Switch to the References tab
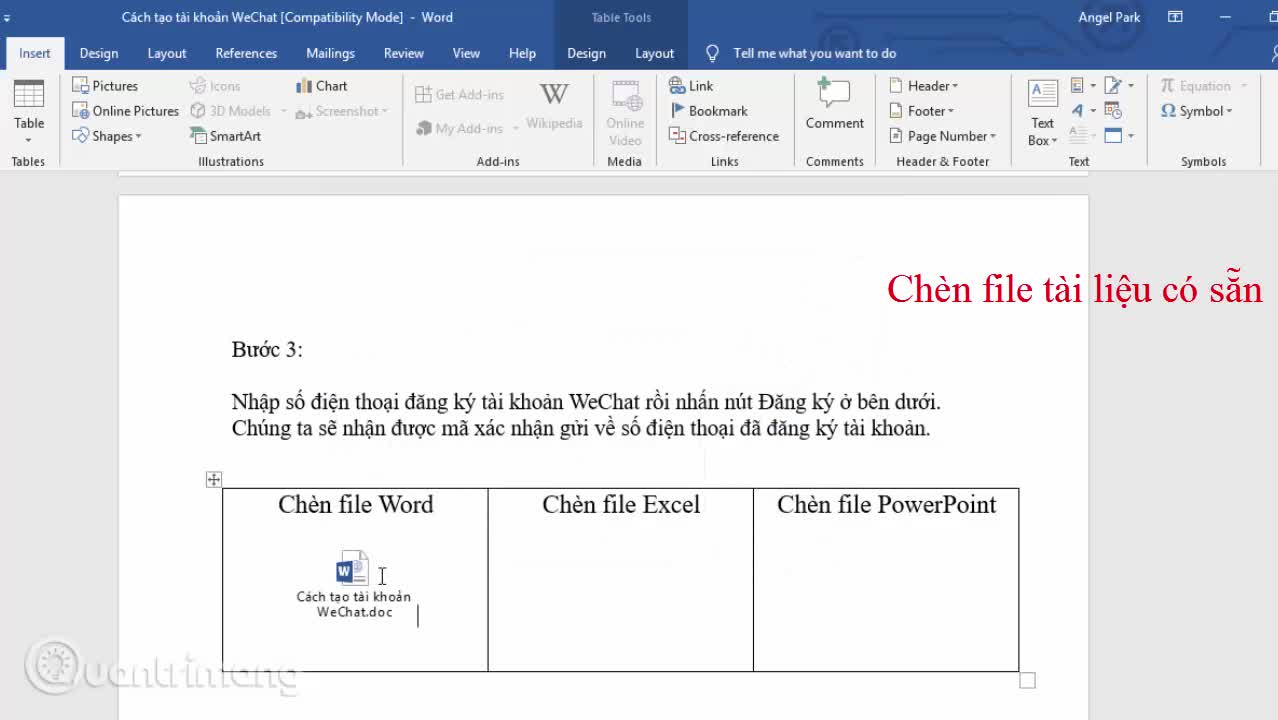This screenshot has width=1278, height=720. pyautogui.click(x=246, y=53)
